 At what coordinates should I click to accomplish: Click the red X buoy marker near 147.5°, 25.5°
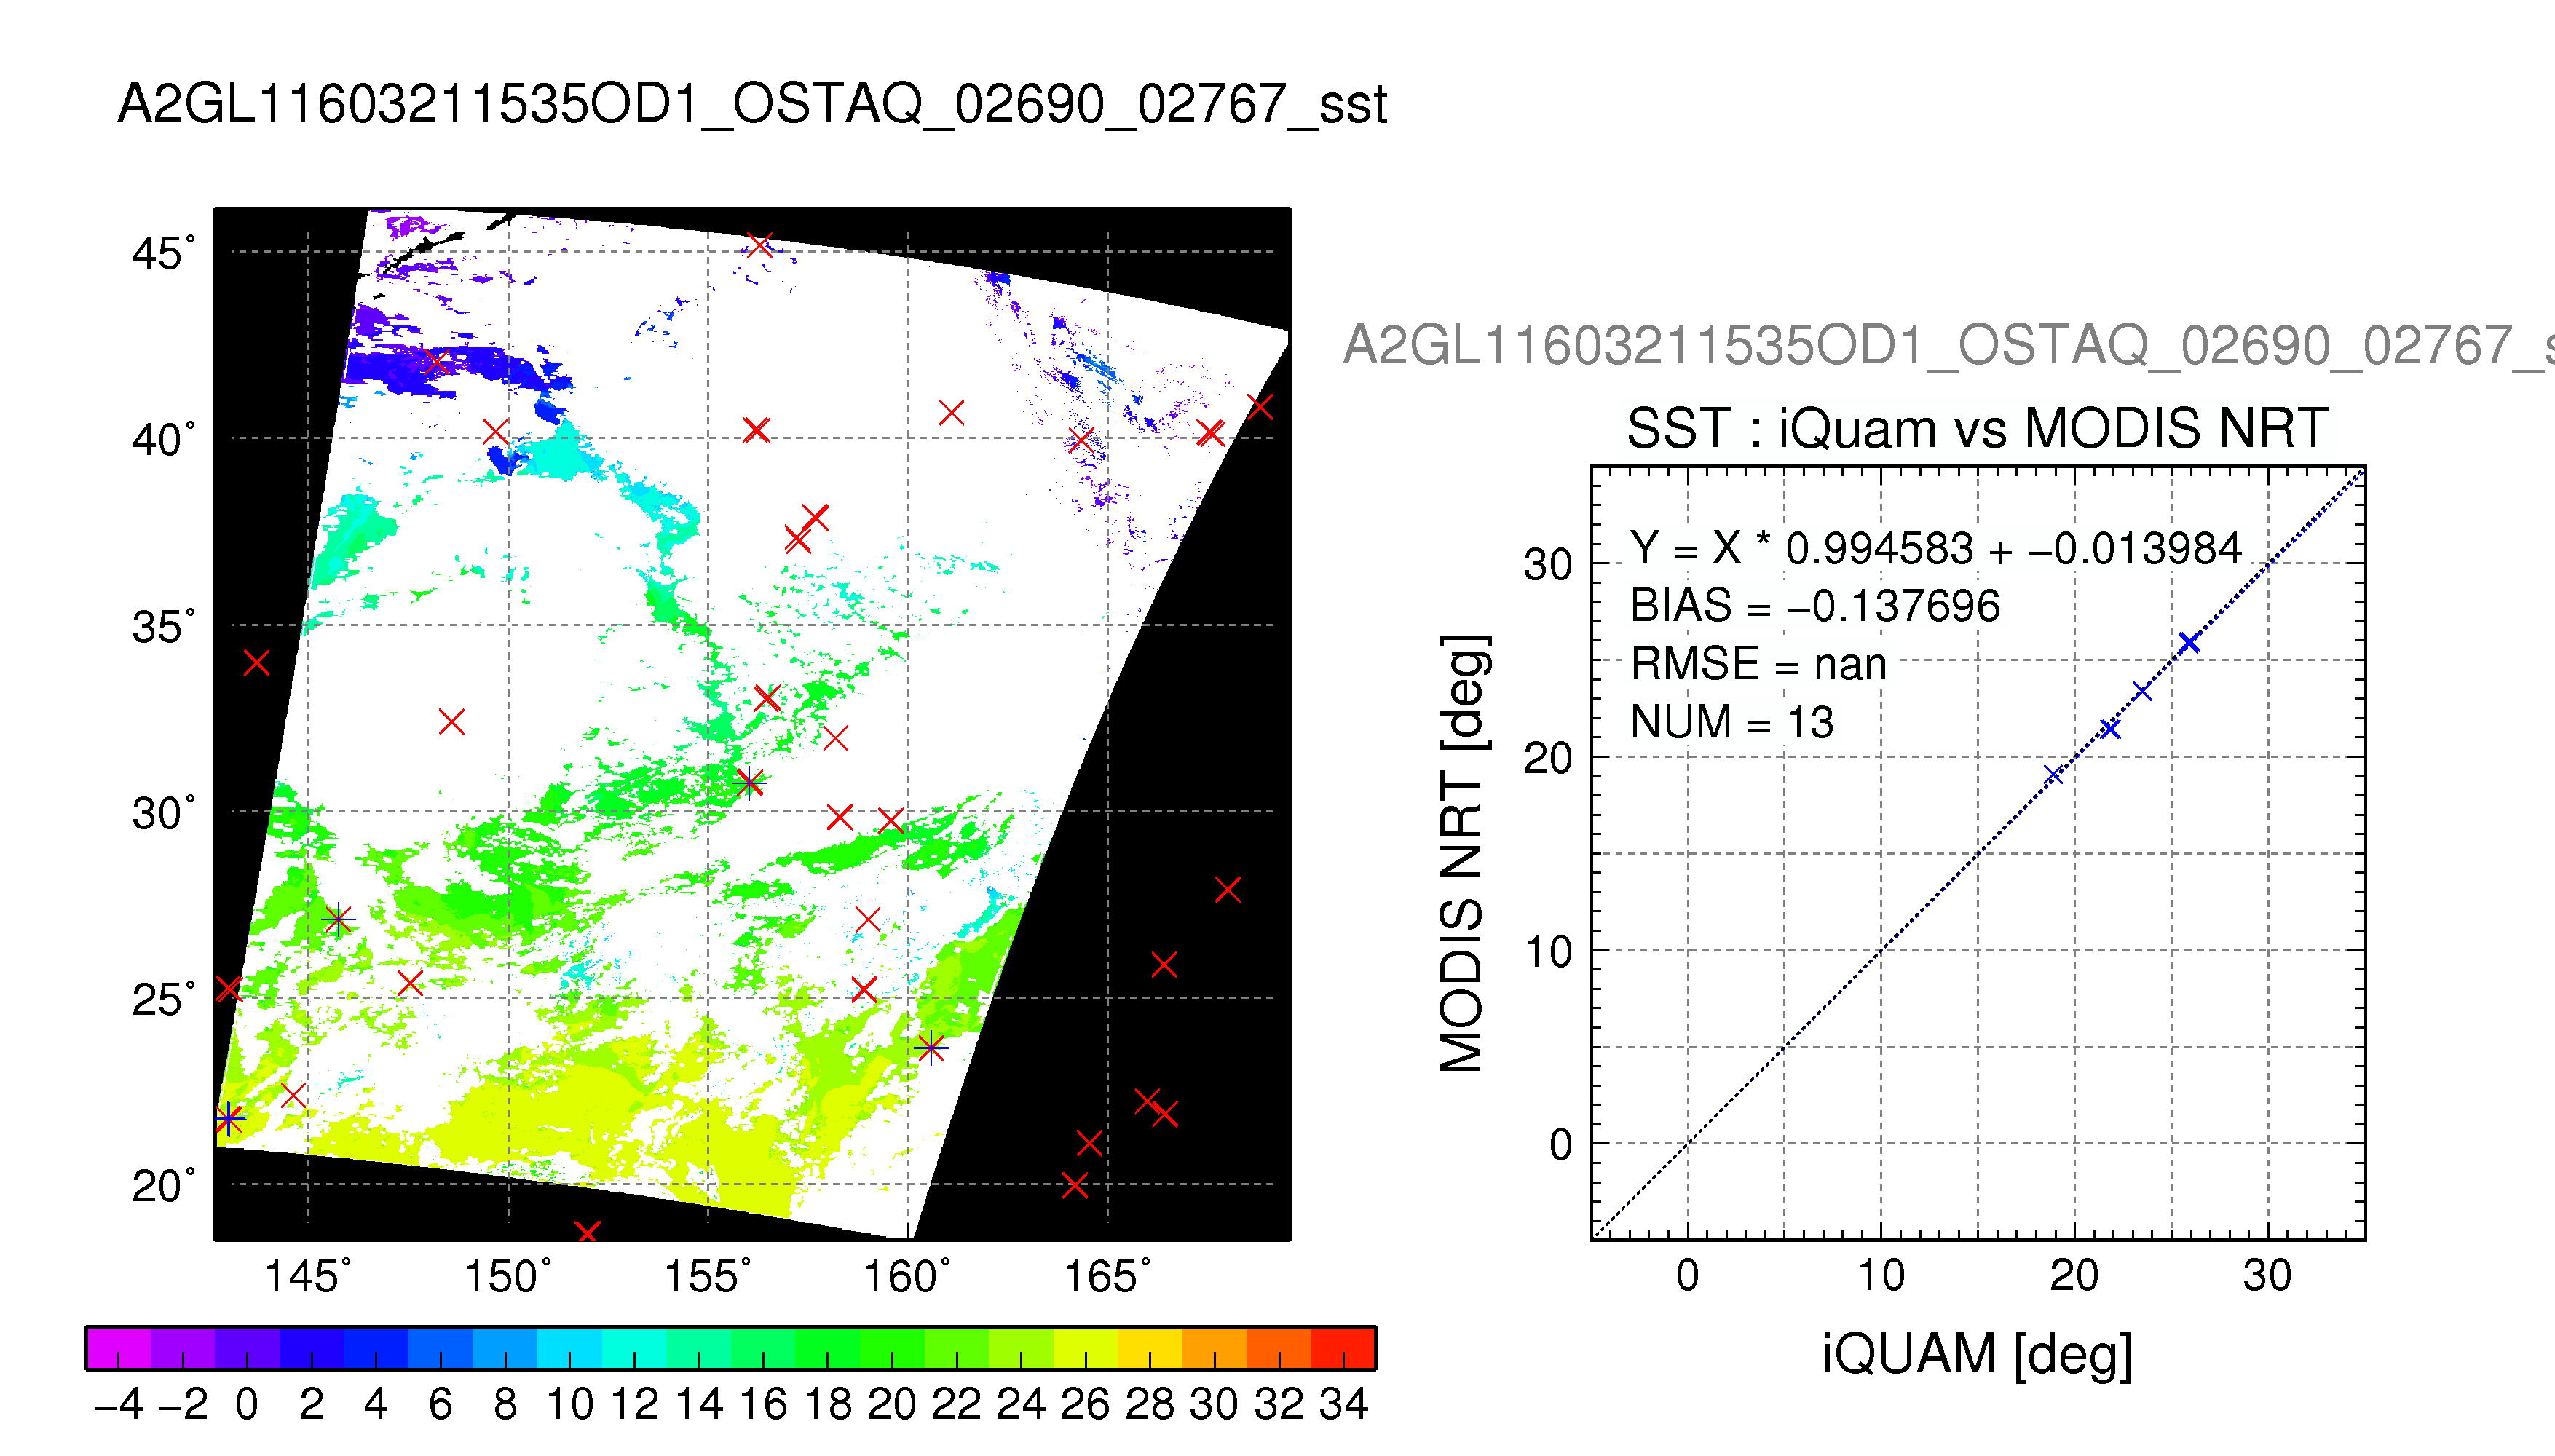(410, 984)
